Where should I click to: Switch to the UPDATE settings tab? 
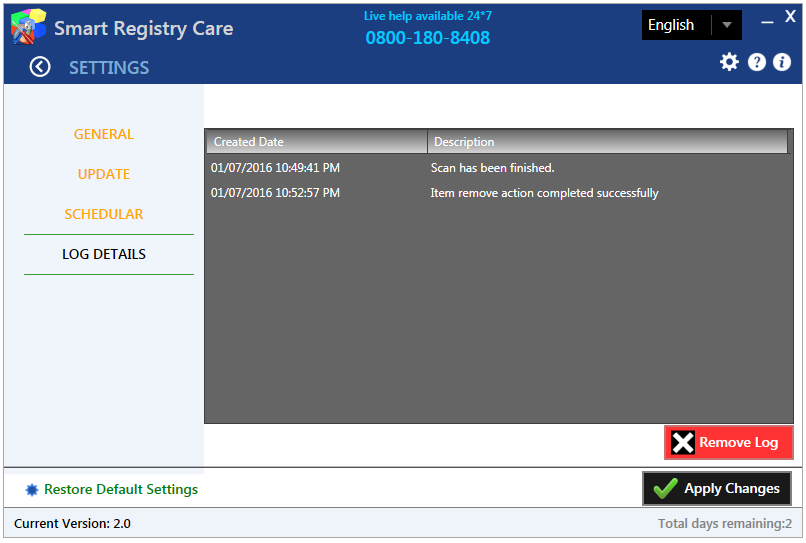coord(104,174)
